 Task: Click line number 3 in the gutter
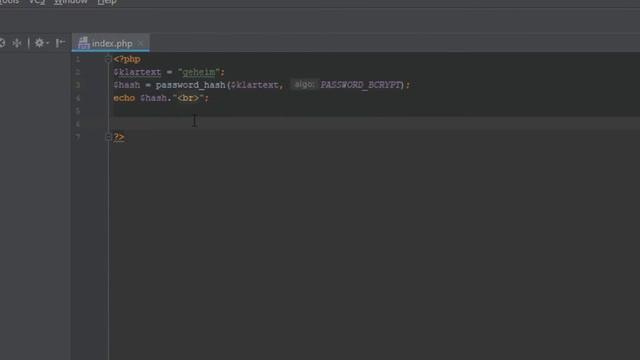78,85
